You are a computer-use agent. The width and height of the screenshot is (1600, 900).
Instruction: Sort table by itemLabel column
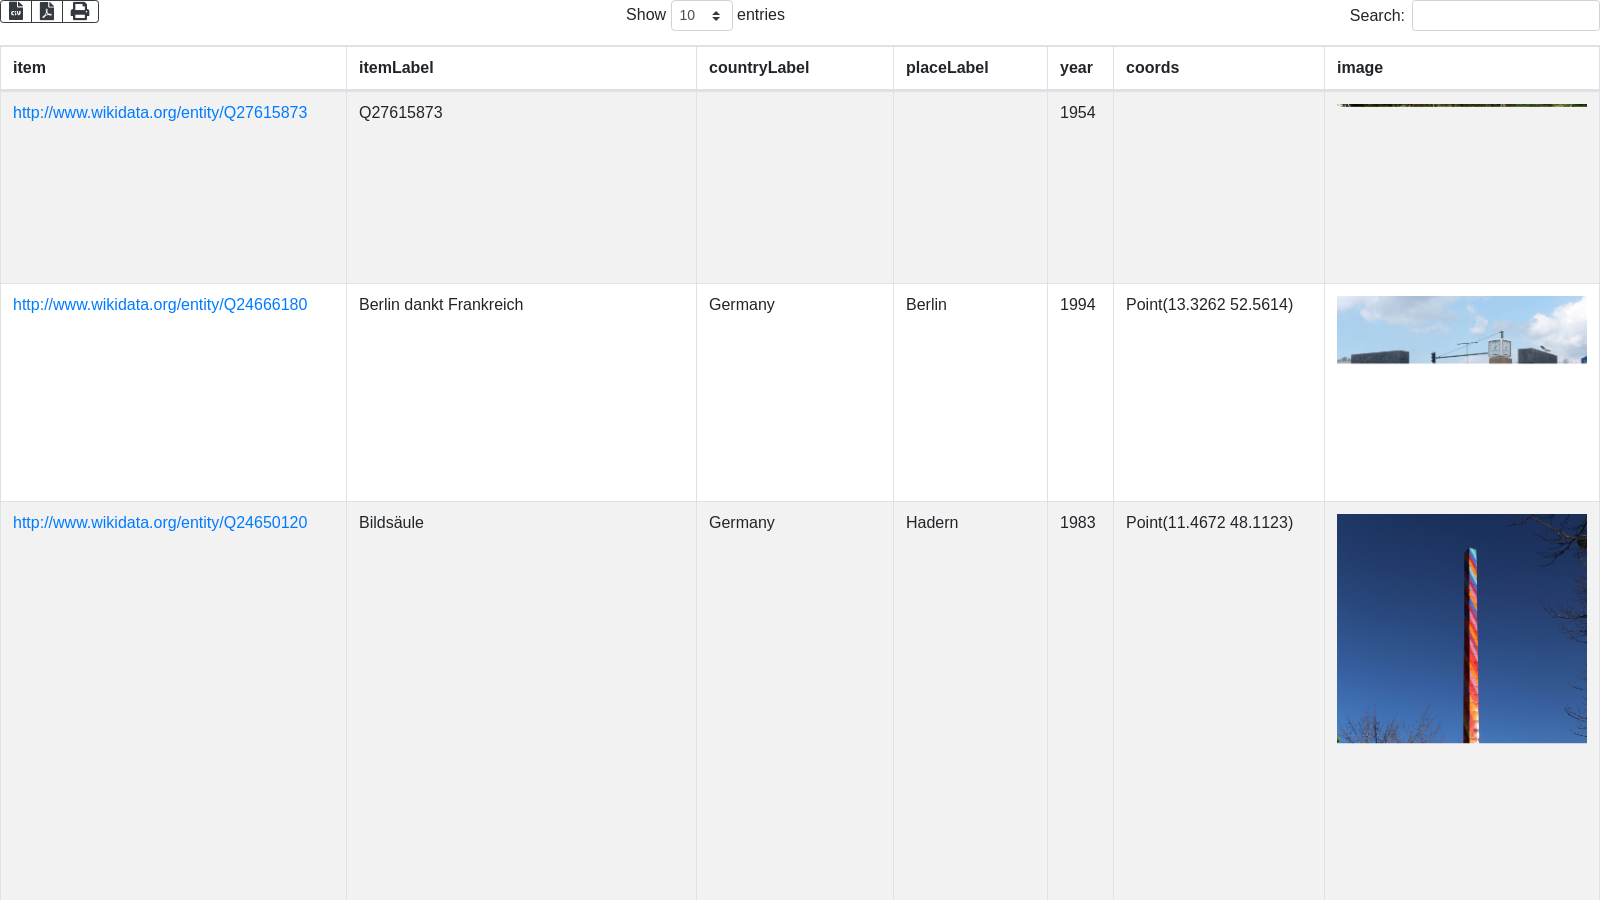click(x=396, y=68)
